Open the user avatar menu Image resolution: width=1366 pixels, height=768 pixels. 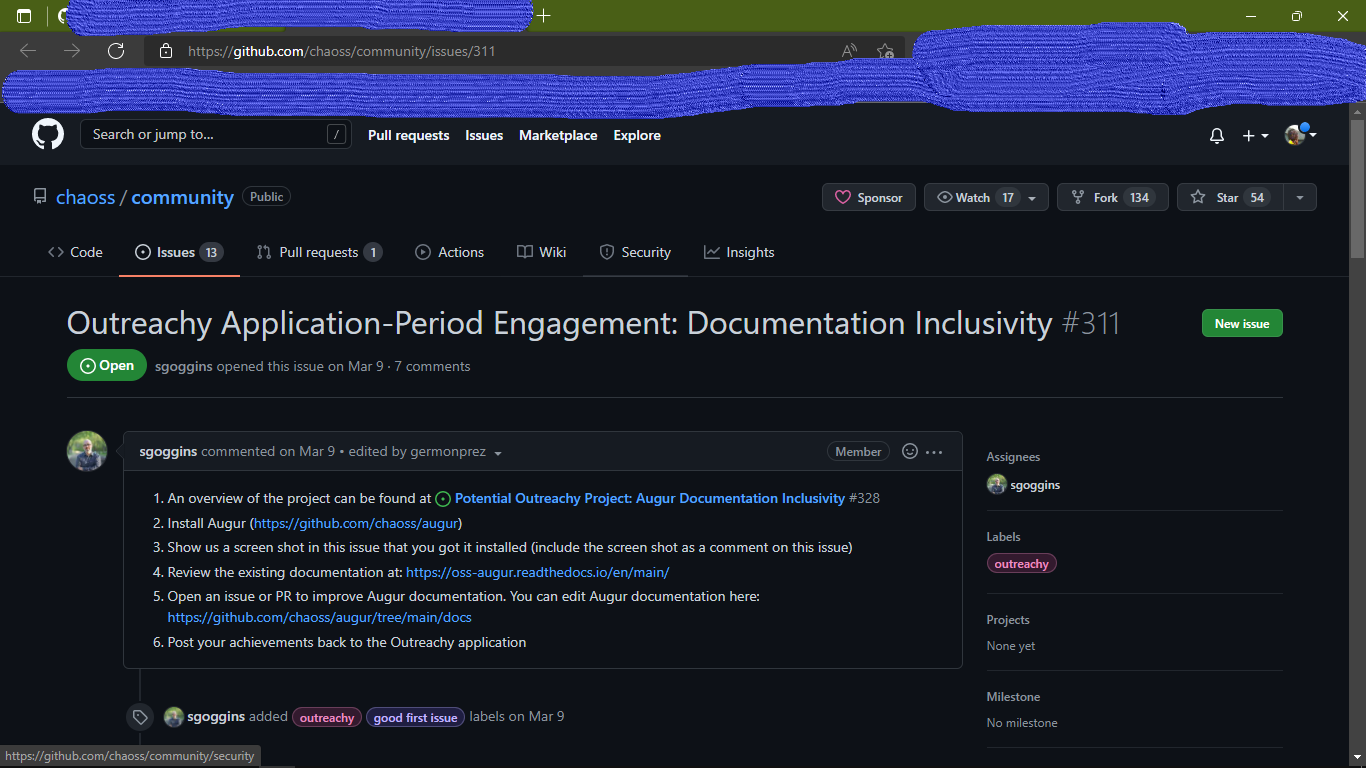click(x=1300, y=135)
